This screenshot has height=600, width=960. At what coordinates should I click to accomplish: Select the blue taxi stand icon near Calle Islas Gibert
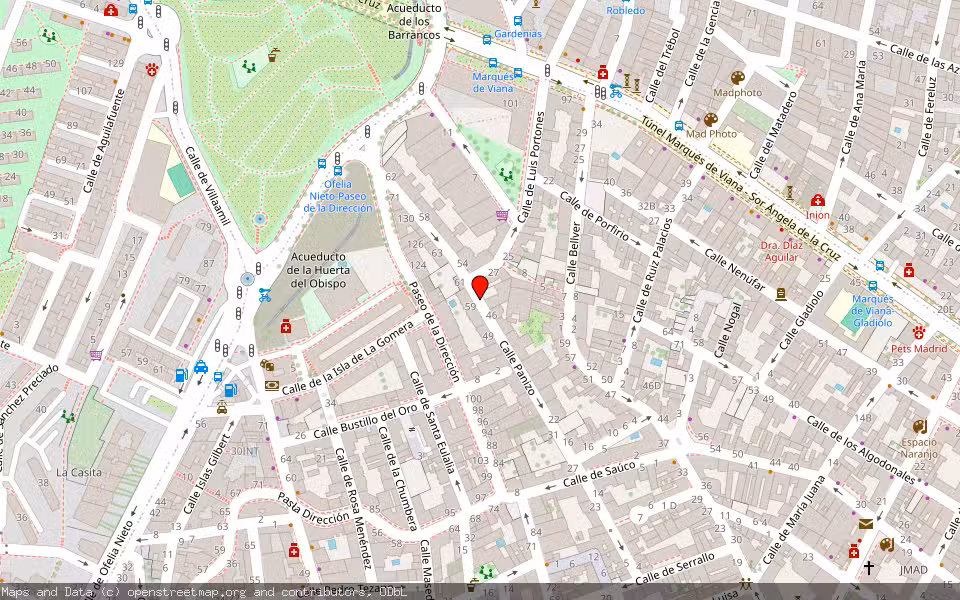(x=200, y=367)
